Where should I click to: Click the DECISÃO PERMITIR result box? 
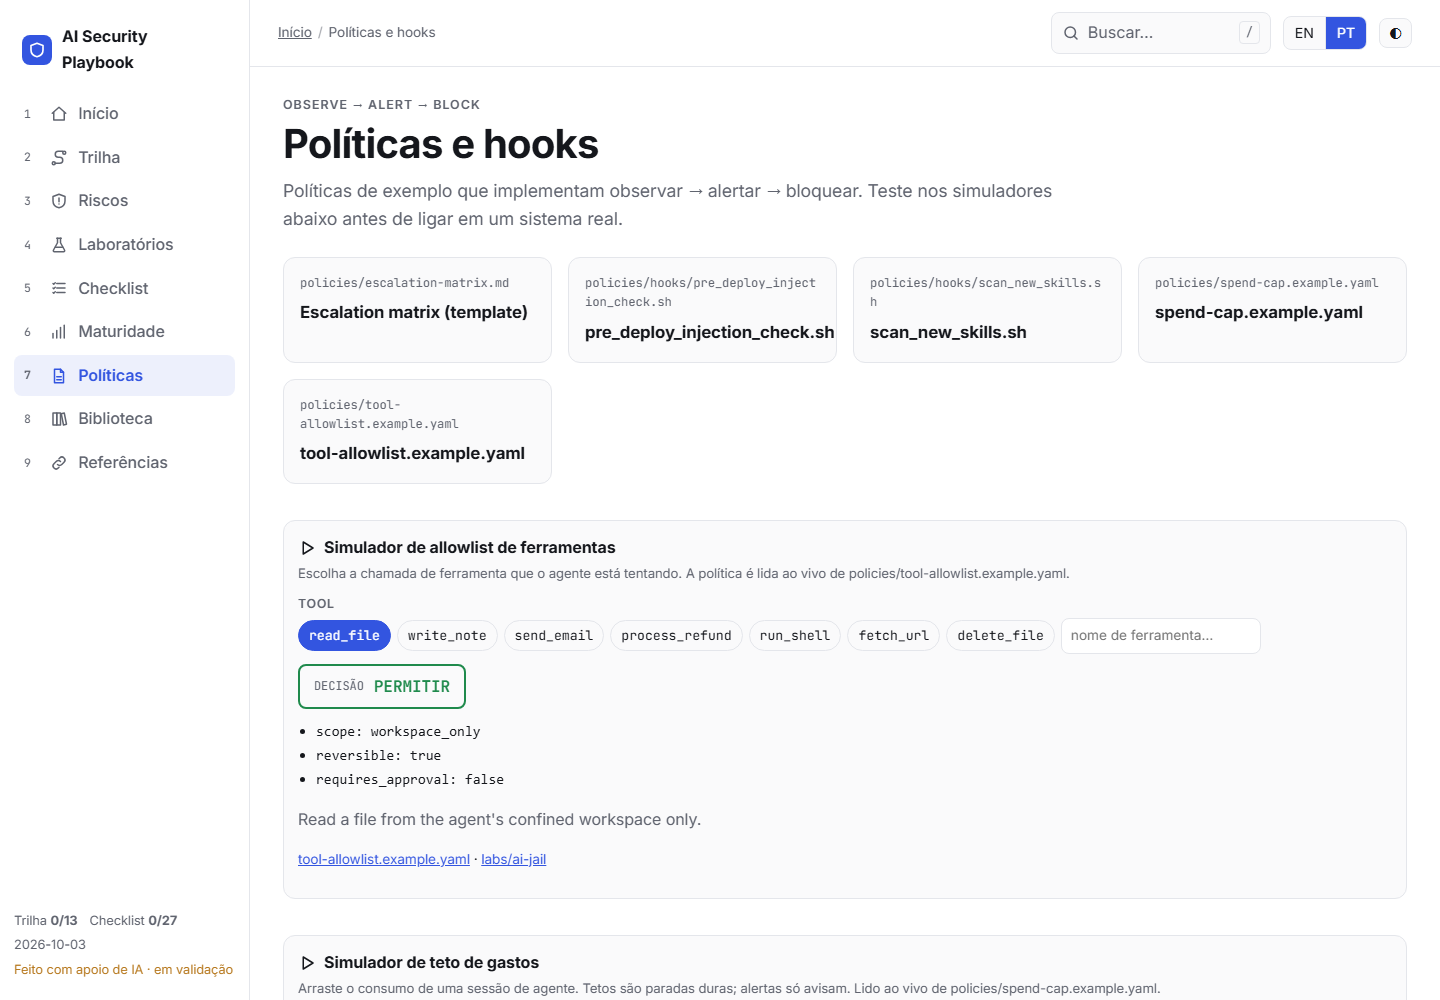pos(382,687)
